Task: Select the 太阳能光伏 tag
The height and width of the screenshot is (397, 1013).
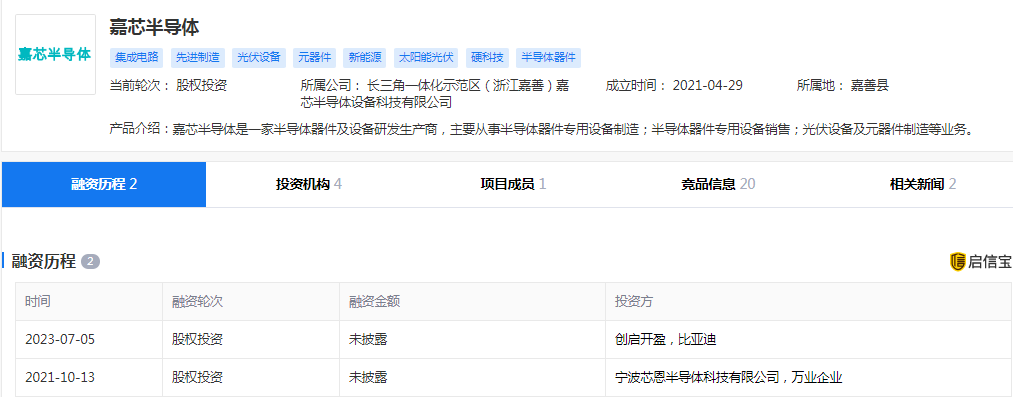Action: 426,57
